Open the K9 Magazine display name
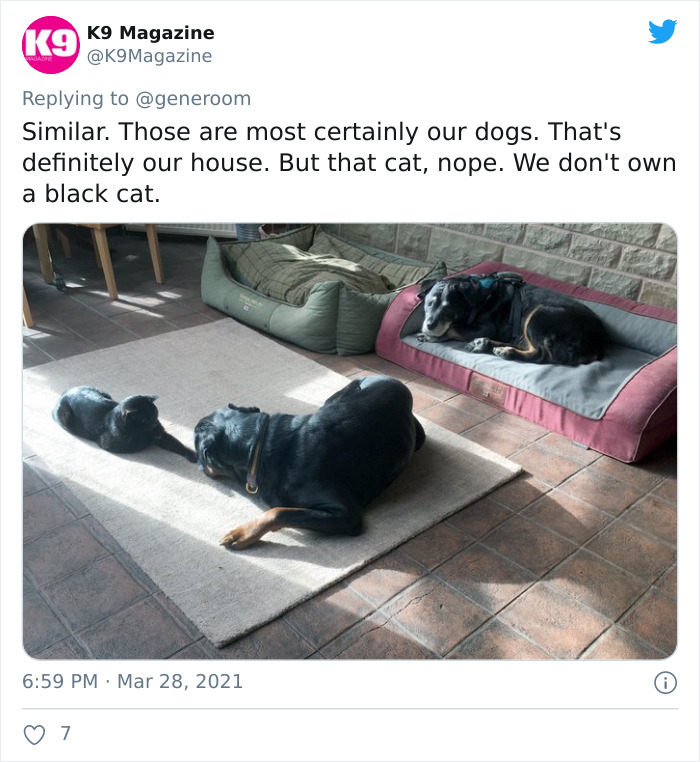This screenshot has height=762, width=700. coord(151,33)
